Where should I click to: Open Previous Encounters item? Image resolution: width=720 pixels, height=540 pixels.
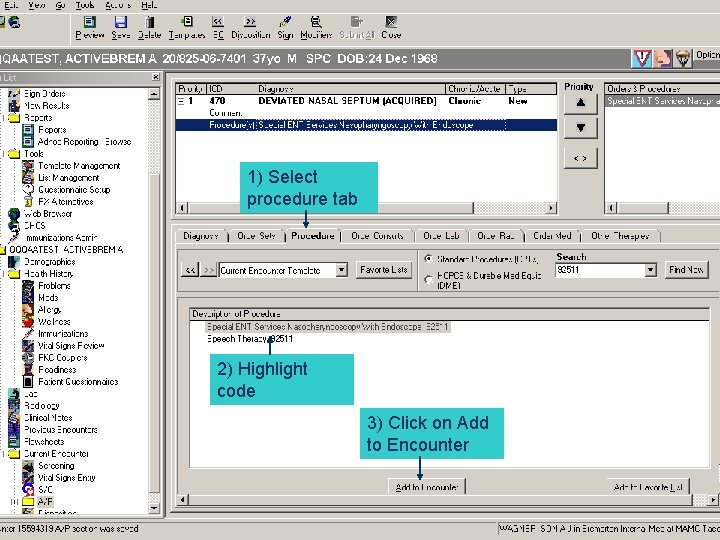coord(61,430)
